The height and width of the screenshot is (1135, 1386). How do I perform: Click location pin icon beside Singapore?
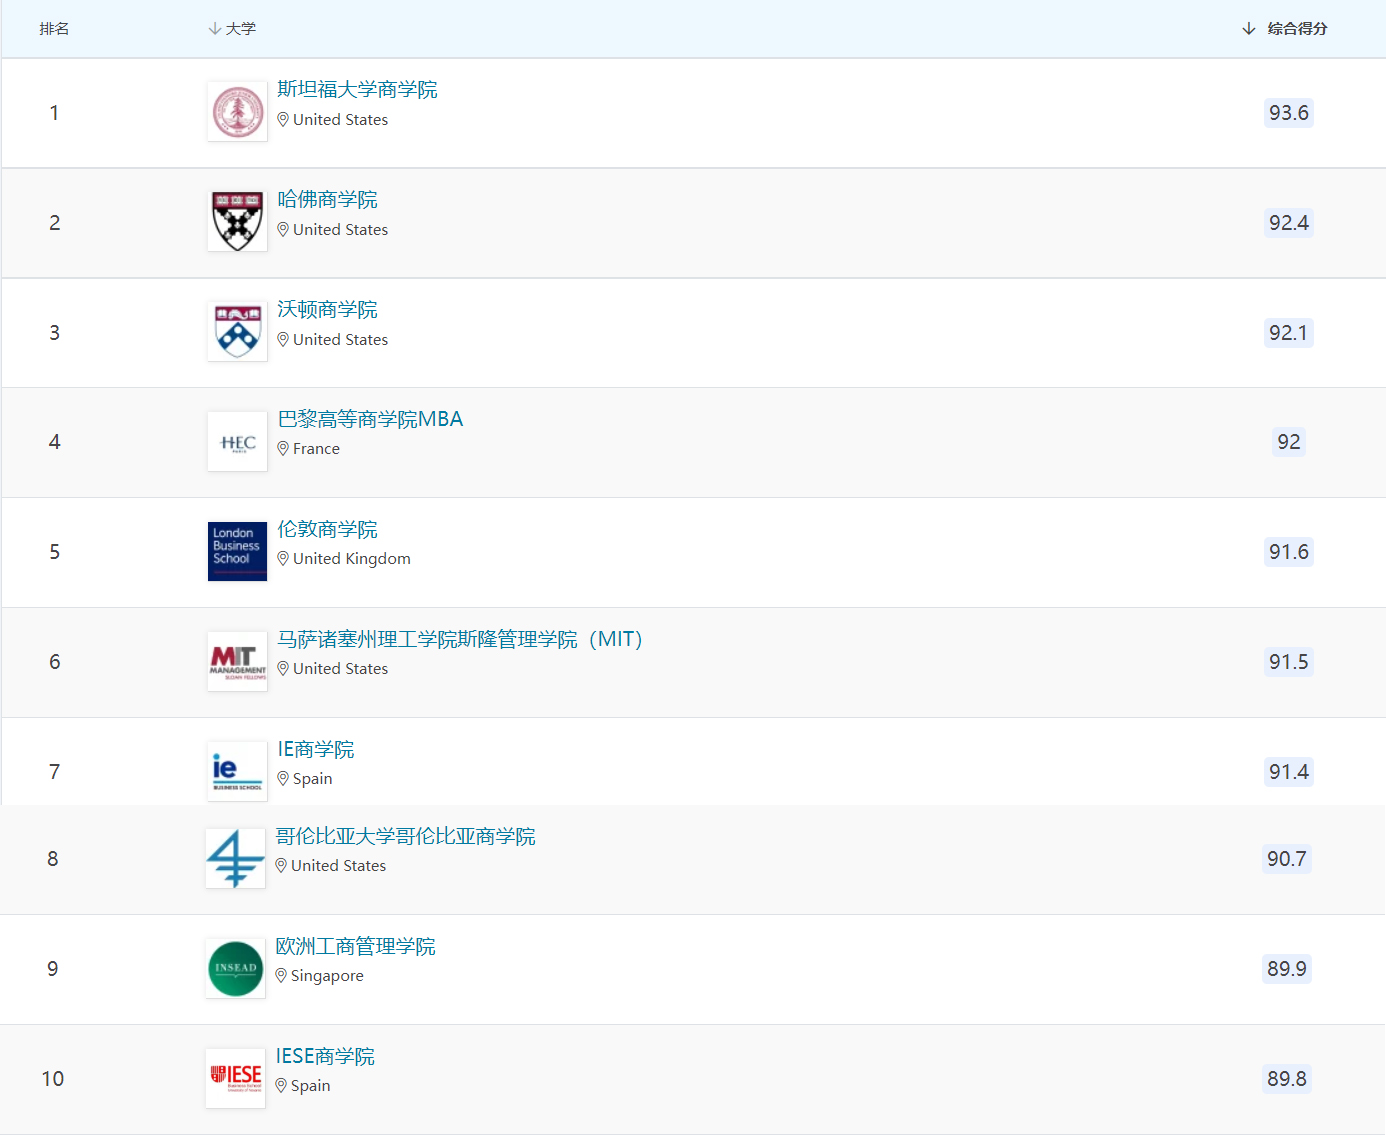(x=281, y=976)
